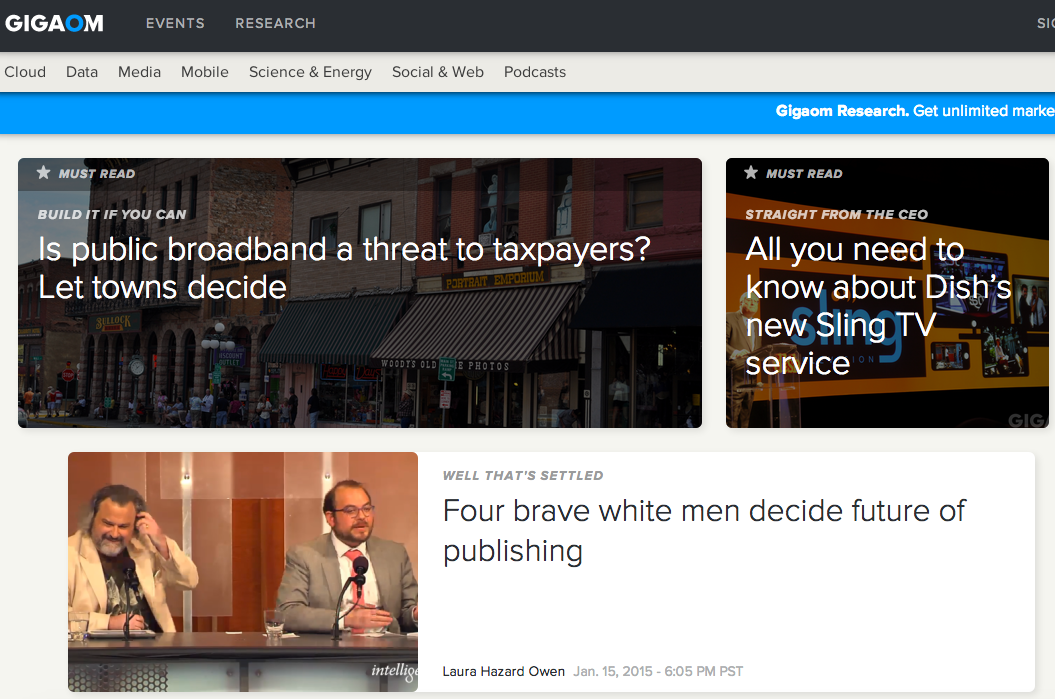The width and height of the screenshot is (1055, 699).
Task: Click the Gigaom Research banner text
Action: pos(913,111)
